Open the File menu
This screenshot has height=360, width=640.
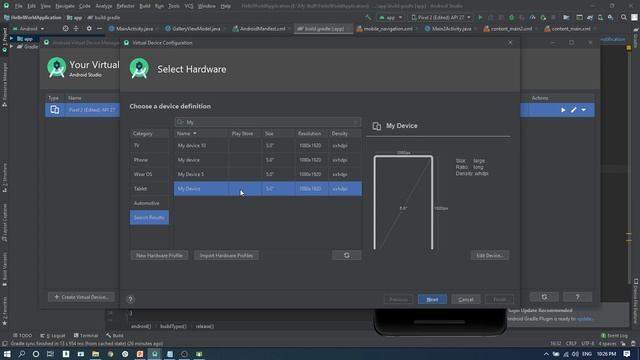click(18, 6)
